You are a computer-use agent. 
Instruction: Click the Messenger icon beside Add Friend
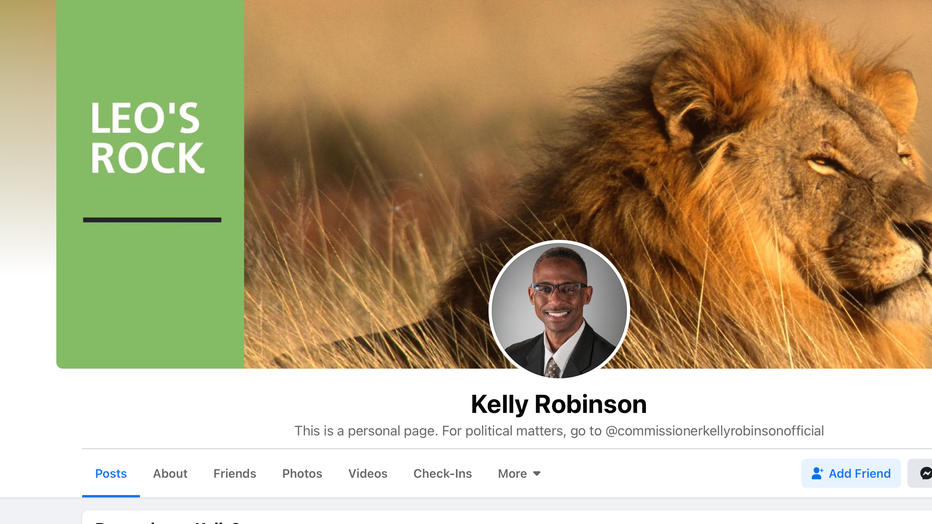pos(925,474)
